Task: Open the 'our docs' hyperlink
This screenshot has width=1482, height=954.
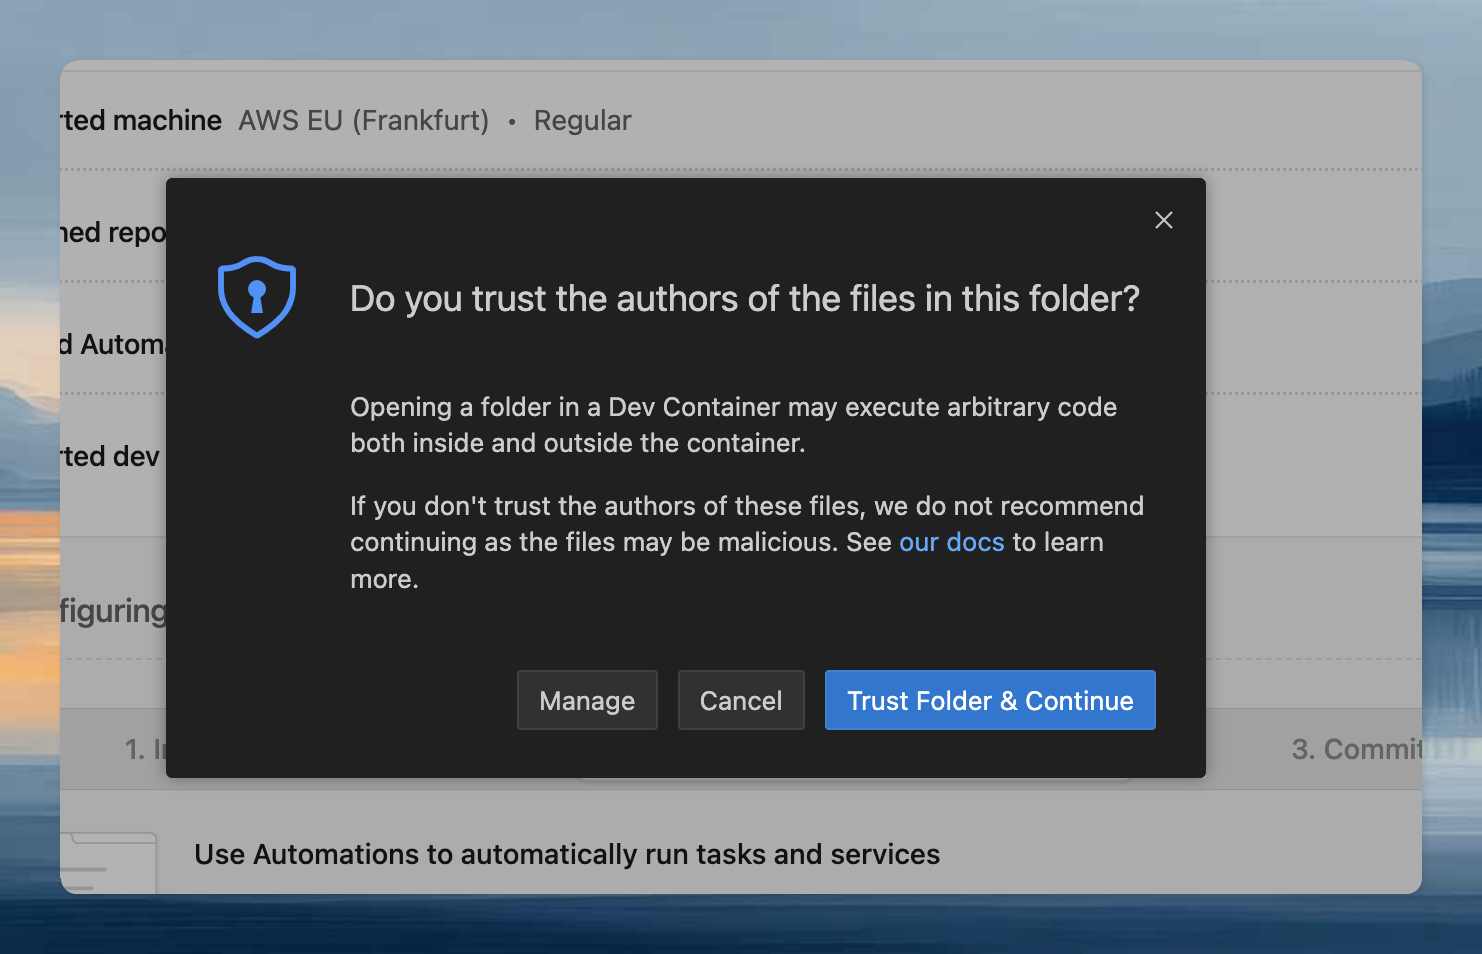Action: 951,542
